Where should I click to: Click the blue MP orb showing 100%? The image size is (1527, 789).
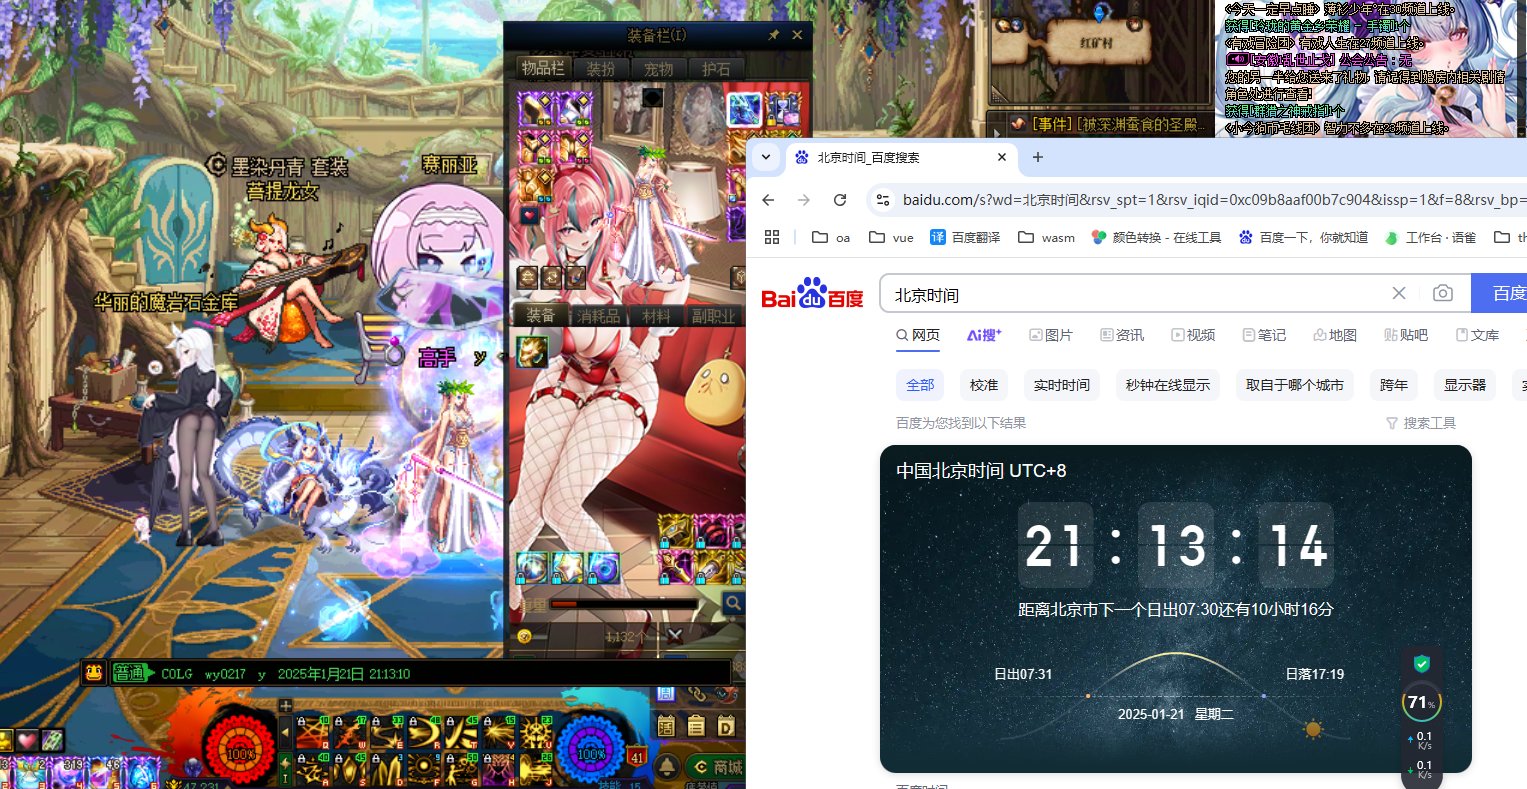591,749
